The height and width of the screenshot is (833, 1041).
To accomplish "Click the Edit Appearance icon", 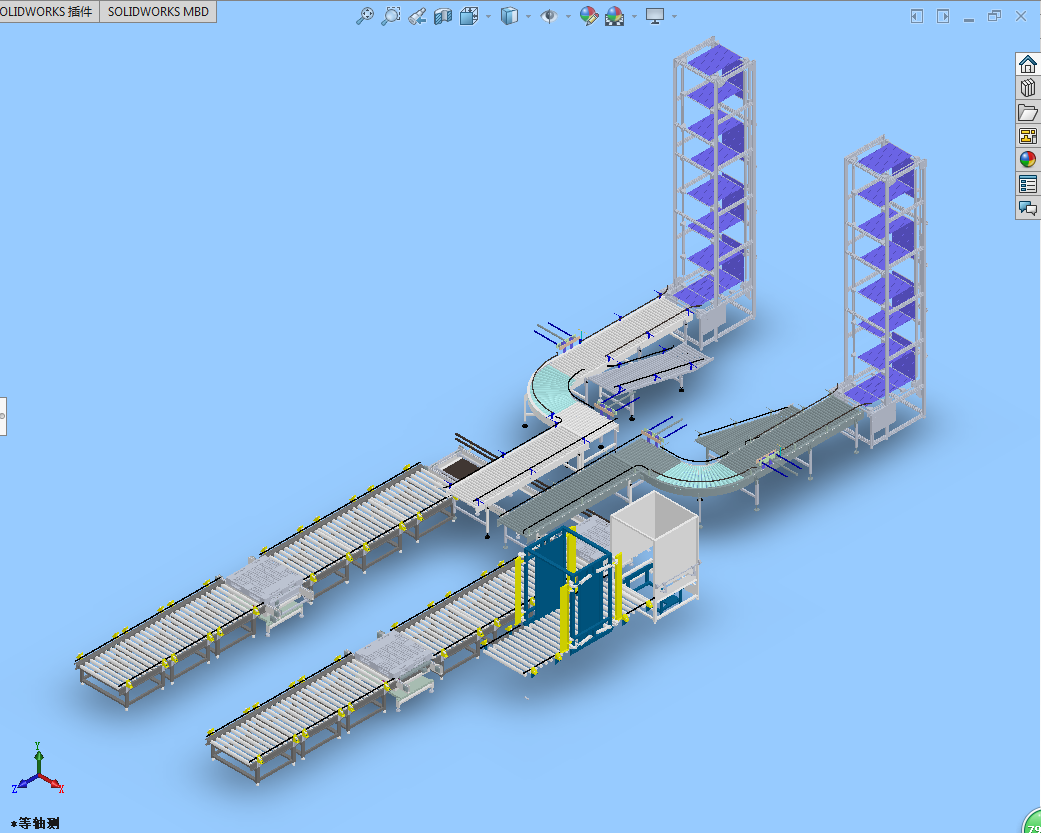I will tap(588, 16).
